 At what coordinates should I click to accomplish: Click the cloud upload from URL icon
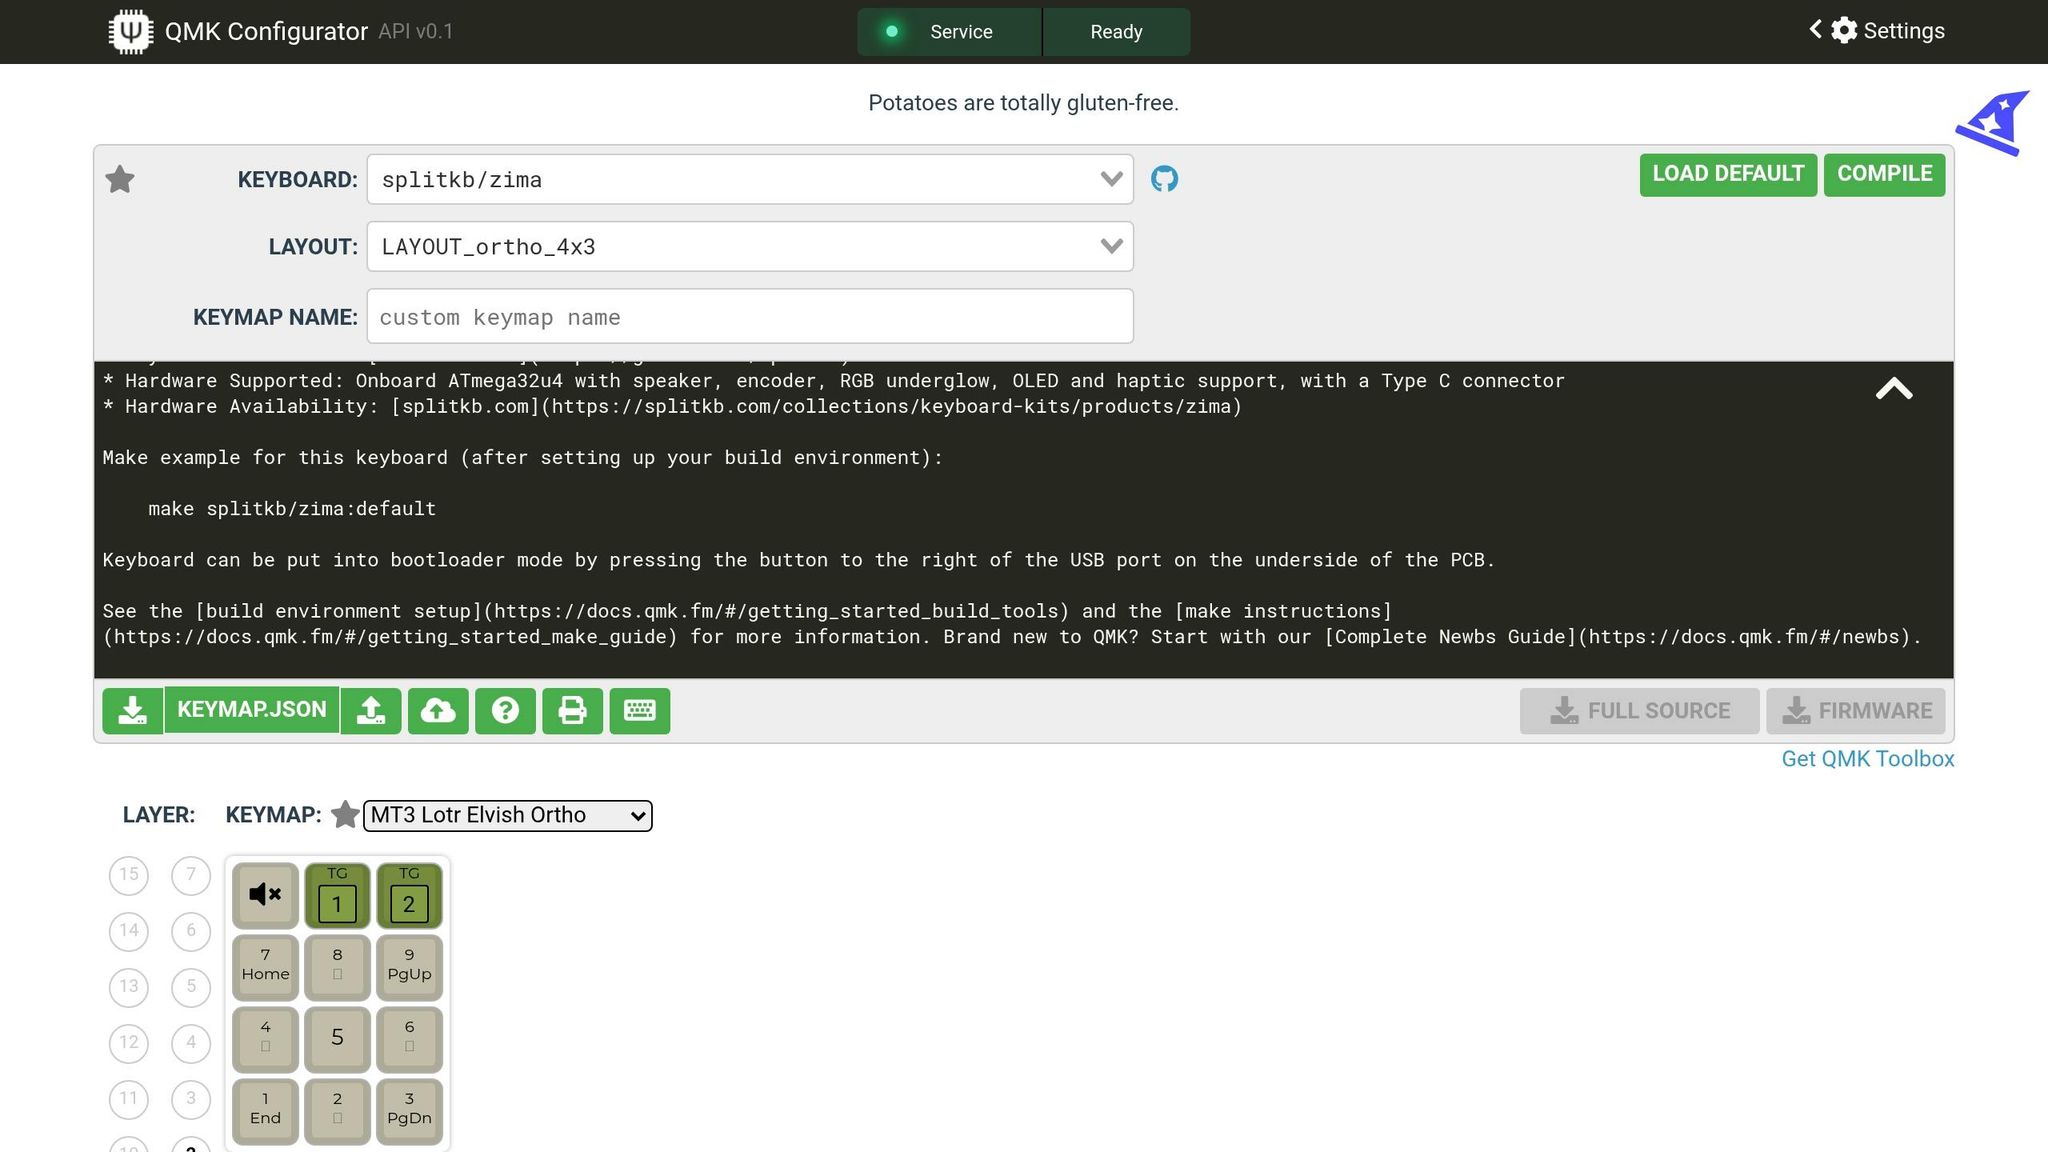[x=438, y=711]
